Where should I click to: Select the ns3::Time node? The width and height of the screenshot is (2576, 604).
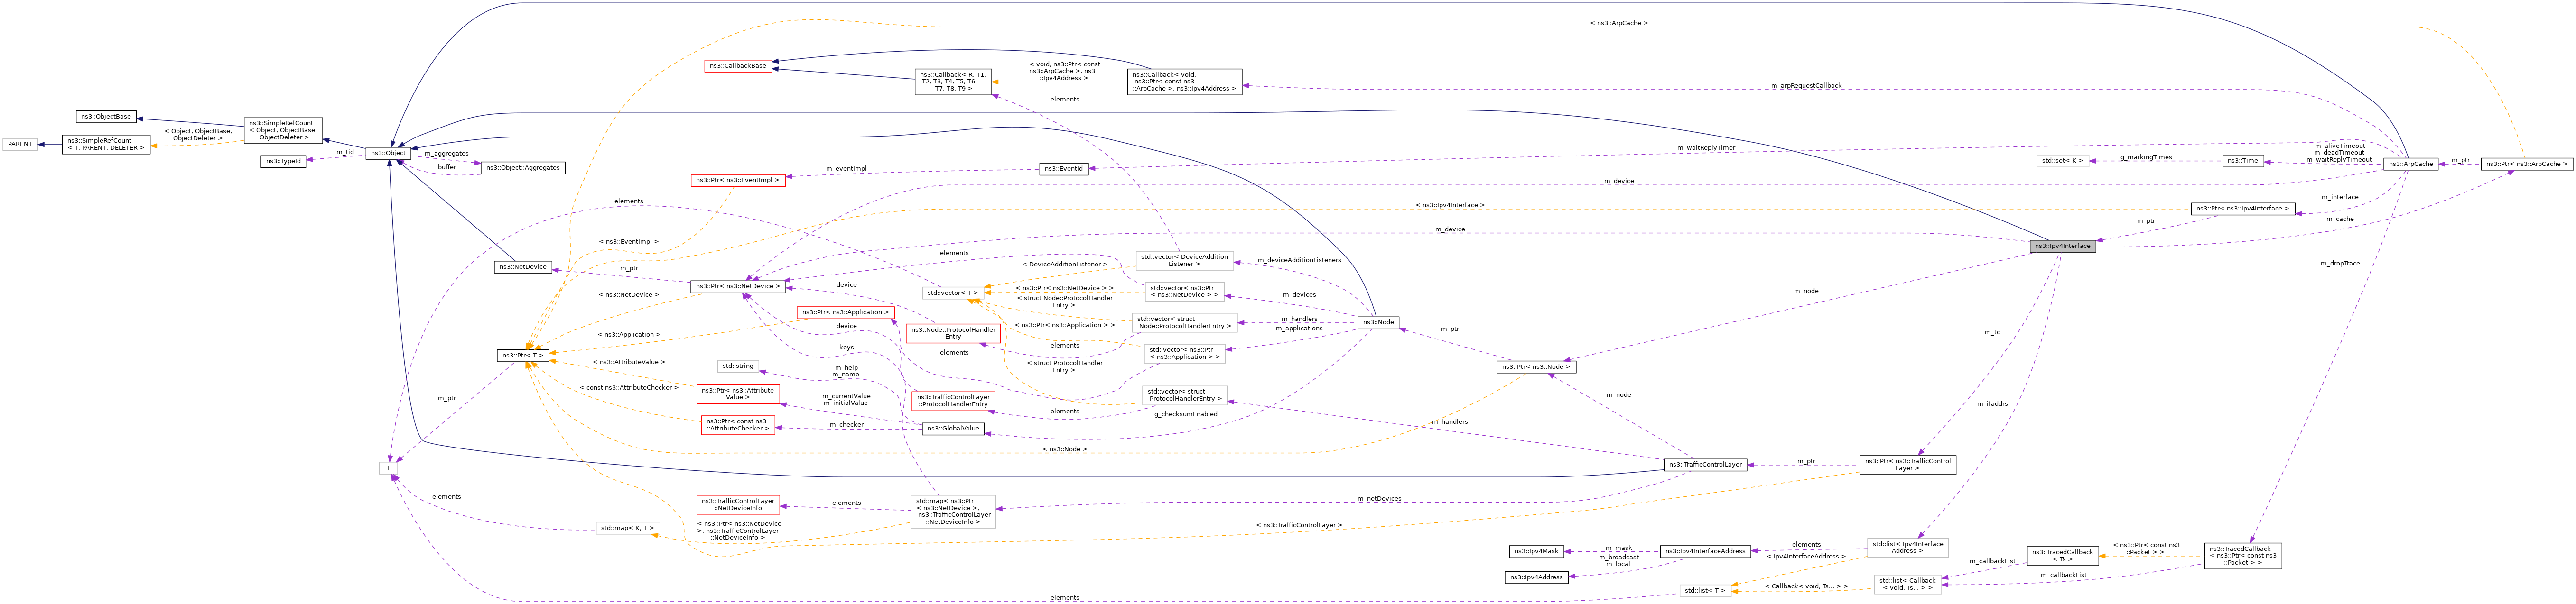pyautogui.click(x=2243, y=161)
